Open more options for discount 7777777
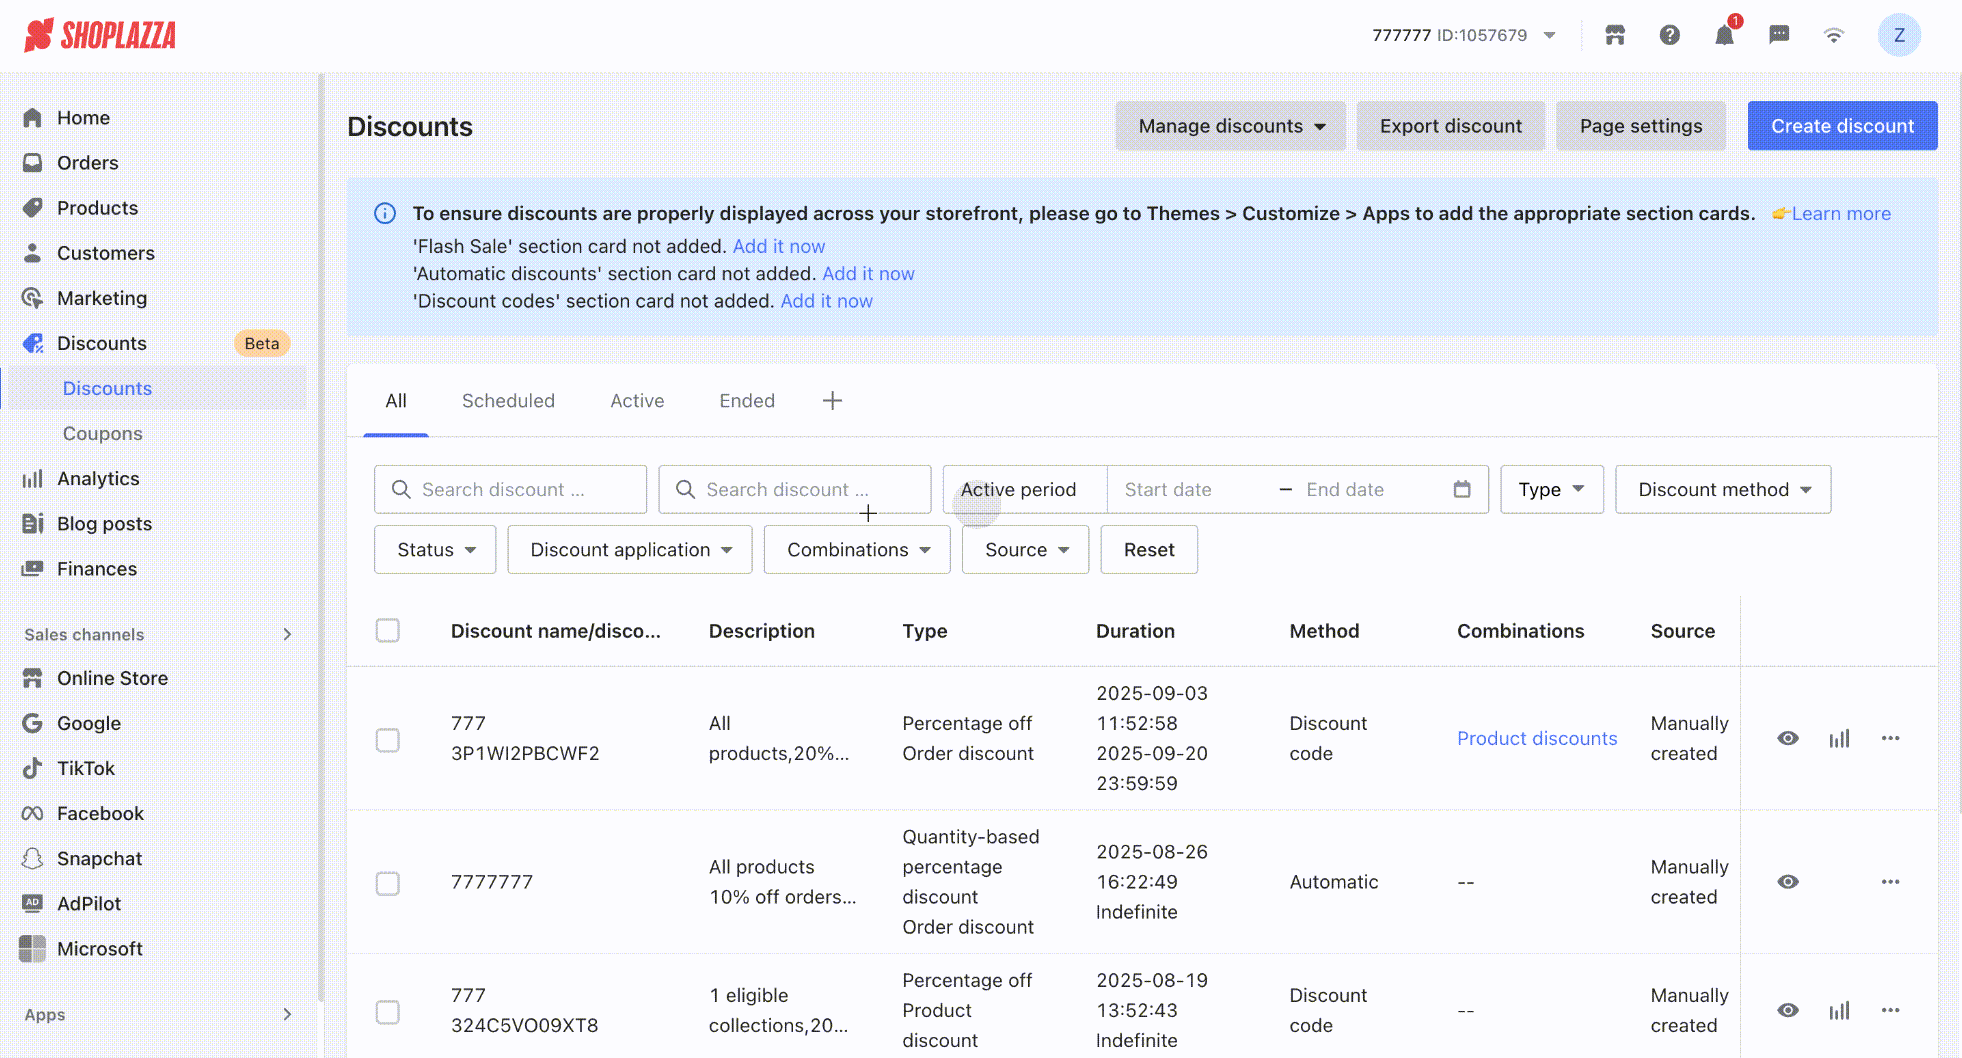This screenshot has height=1058, width=1962. pyautogui.click(x=1889, y=882)
